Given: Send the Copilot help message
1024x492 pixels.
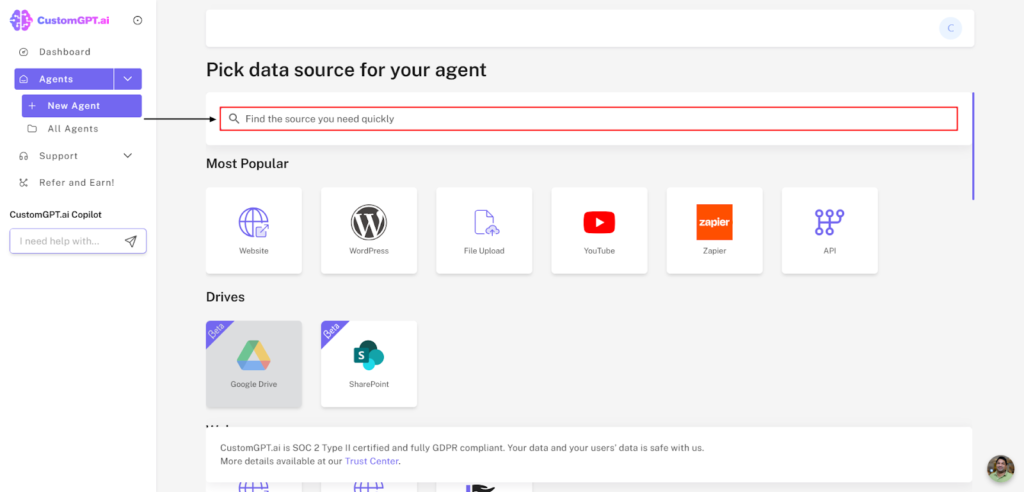Looking at the screenshot, I should point(131,241).
